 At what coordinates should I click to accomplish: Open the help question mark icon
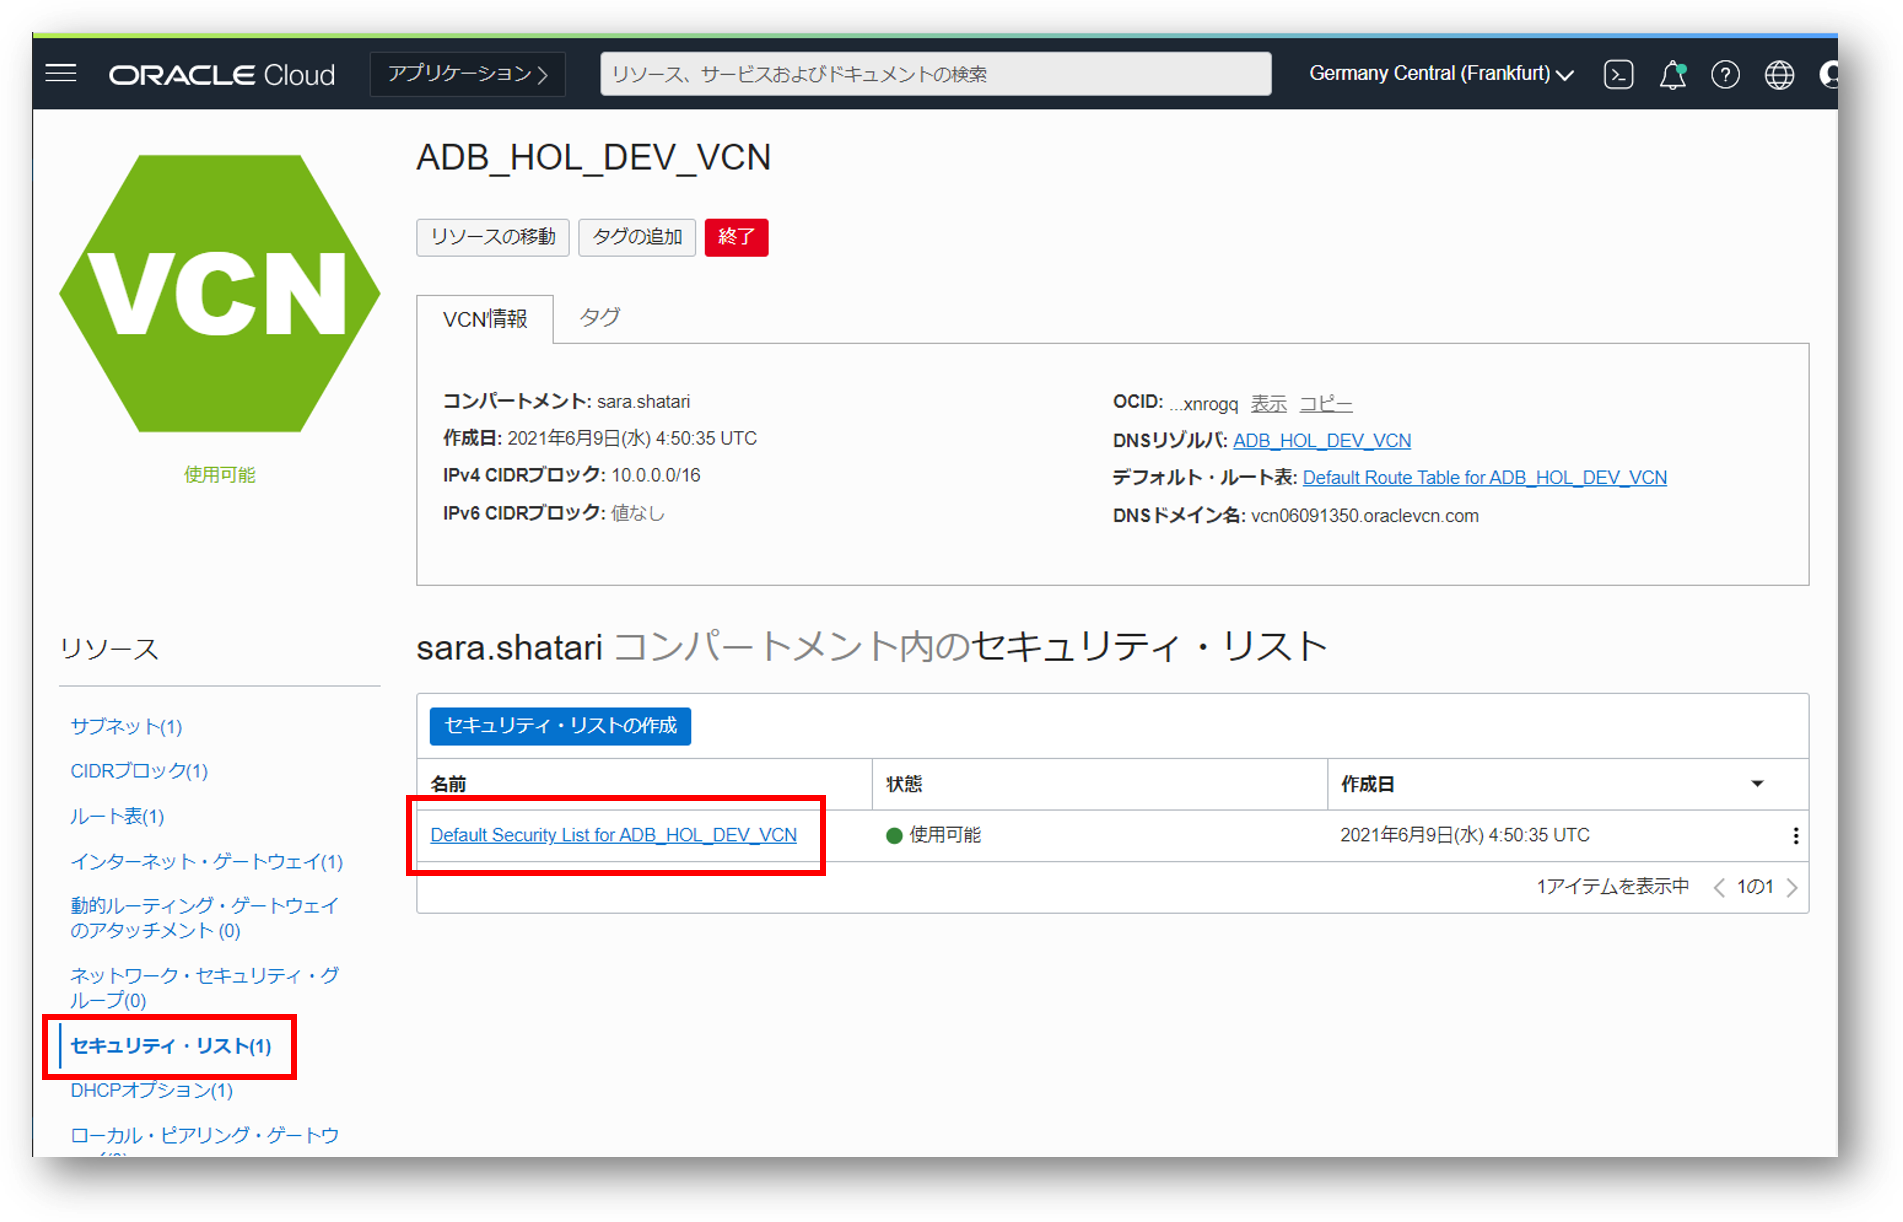click(x=1725, y=75)
